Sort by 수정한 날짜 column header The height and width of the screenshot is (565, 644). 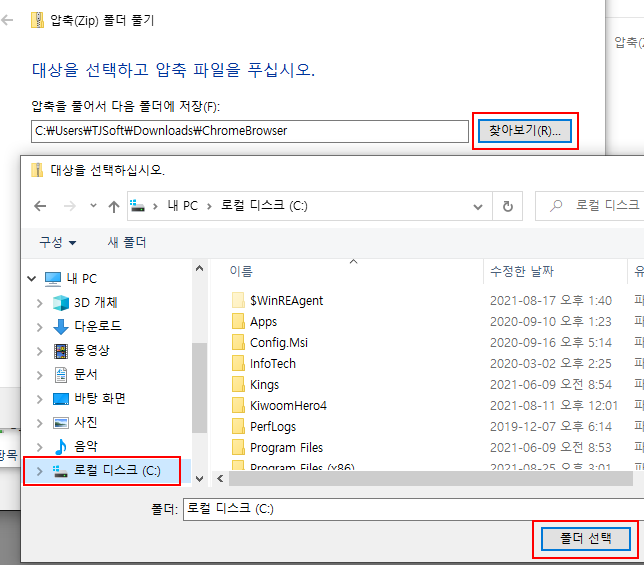(x=521, y=271)
